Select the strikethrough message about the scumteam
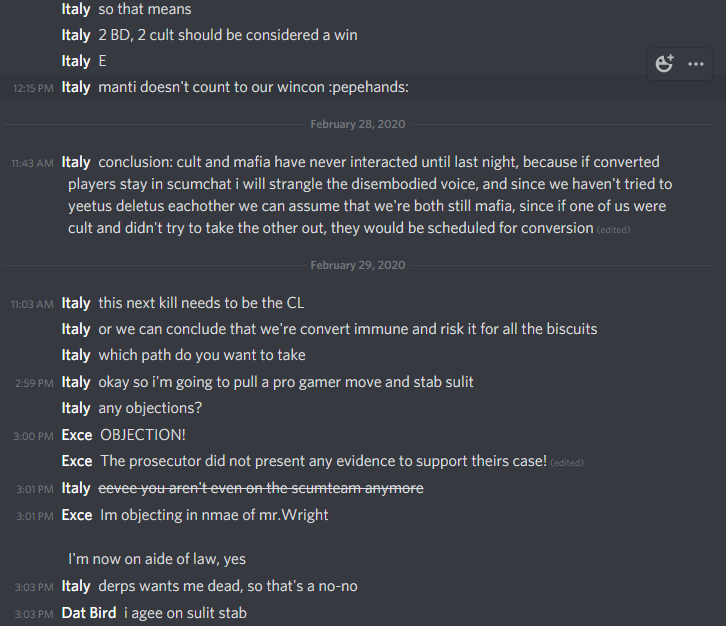Screen dimensions: 726x626 click(x=260, y=488)
